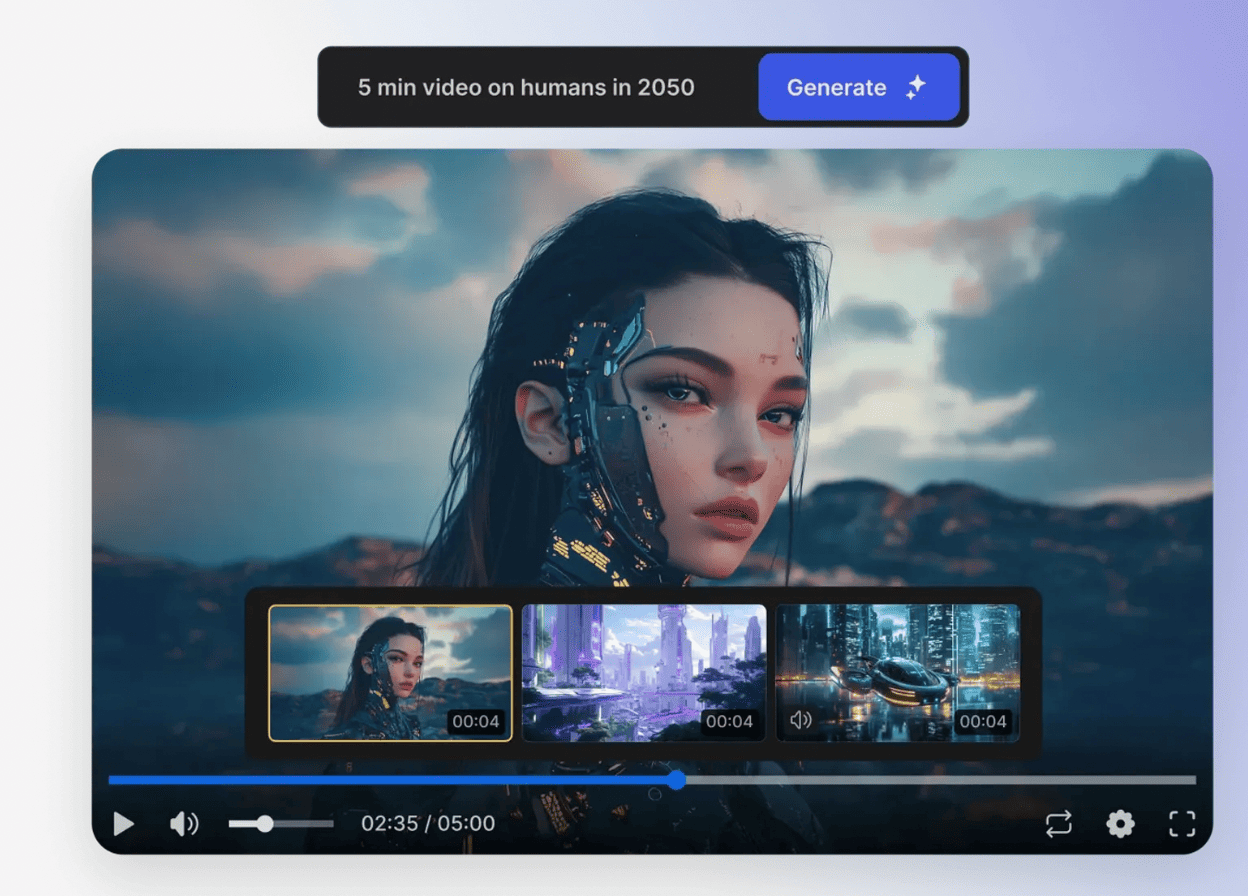
Task: Click the speaker icon on the flying car thumbnail
Action: click(800, 720)
